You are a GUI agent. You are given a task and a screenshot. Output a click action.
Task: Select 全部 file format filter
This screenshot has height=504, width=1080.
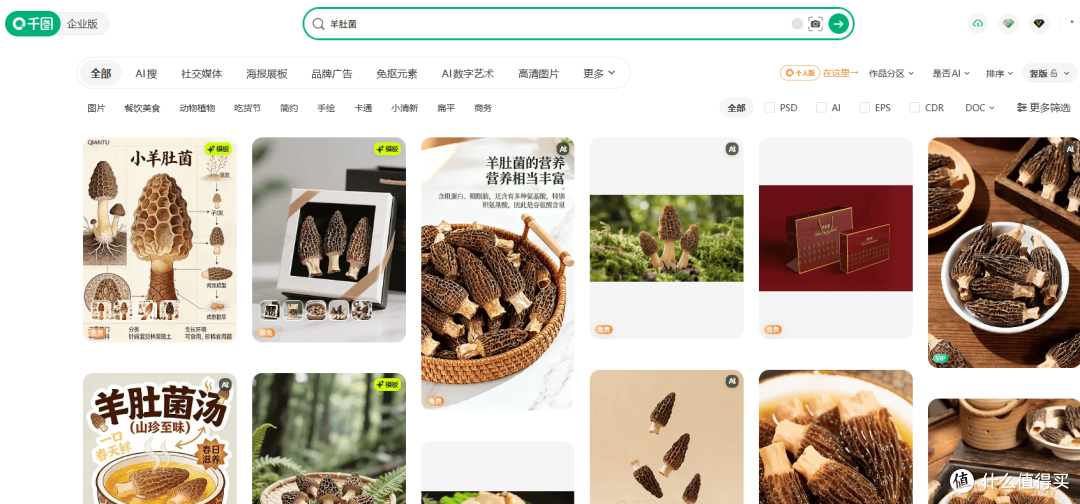pyautogui.click(x=736, y=108)
